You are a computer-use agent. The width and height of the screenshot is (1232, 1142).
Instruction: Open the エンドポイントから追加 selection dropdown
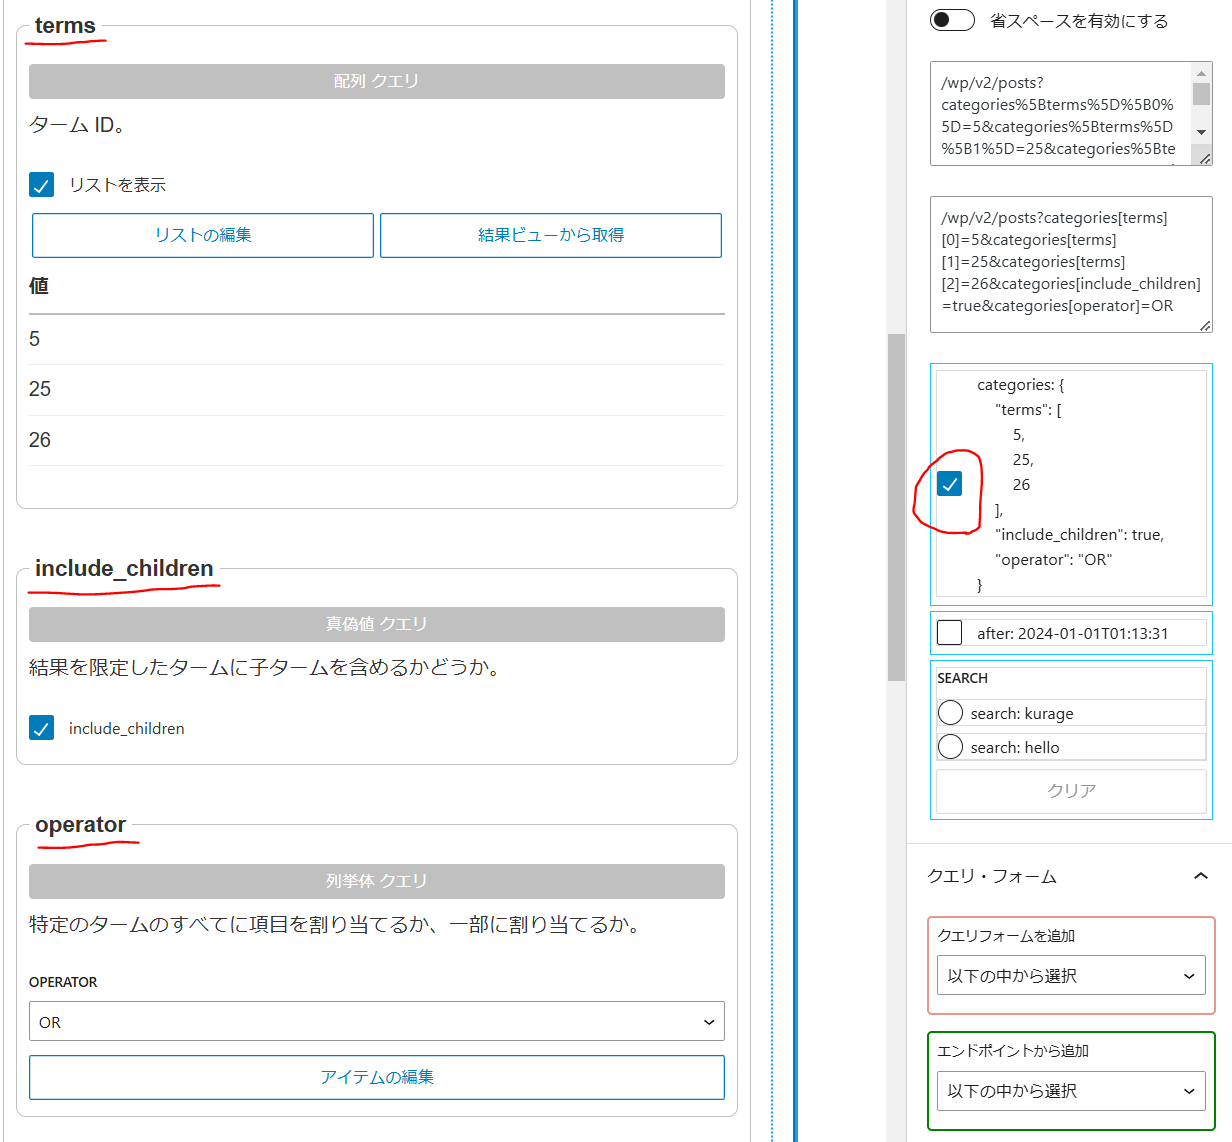coord(1070,1091)
